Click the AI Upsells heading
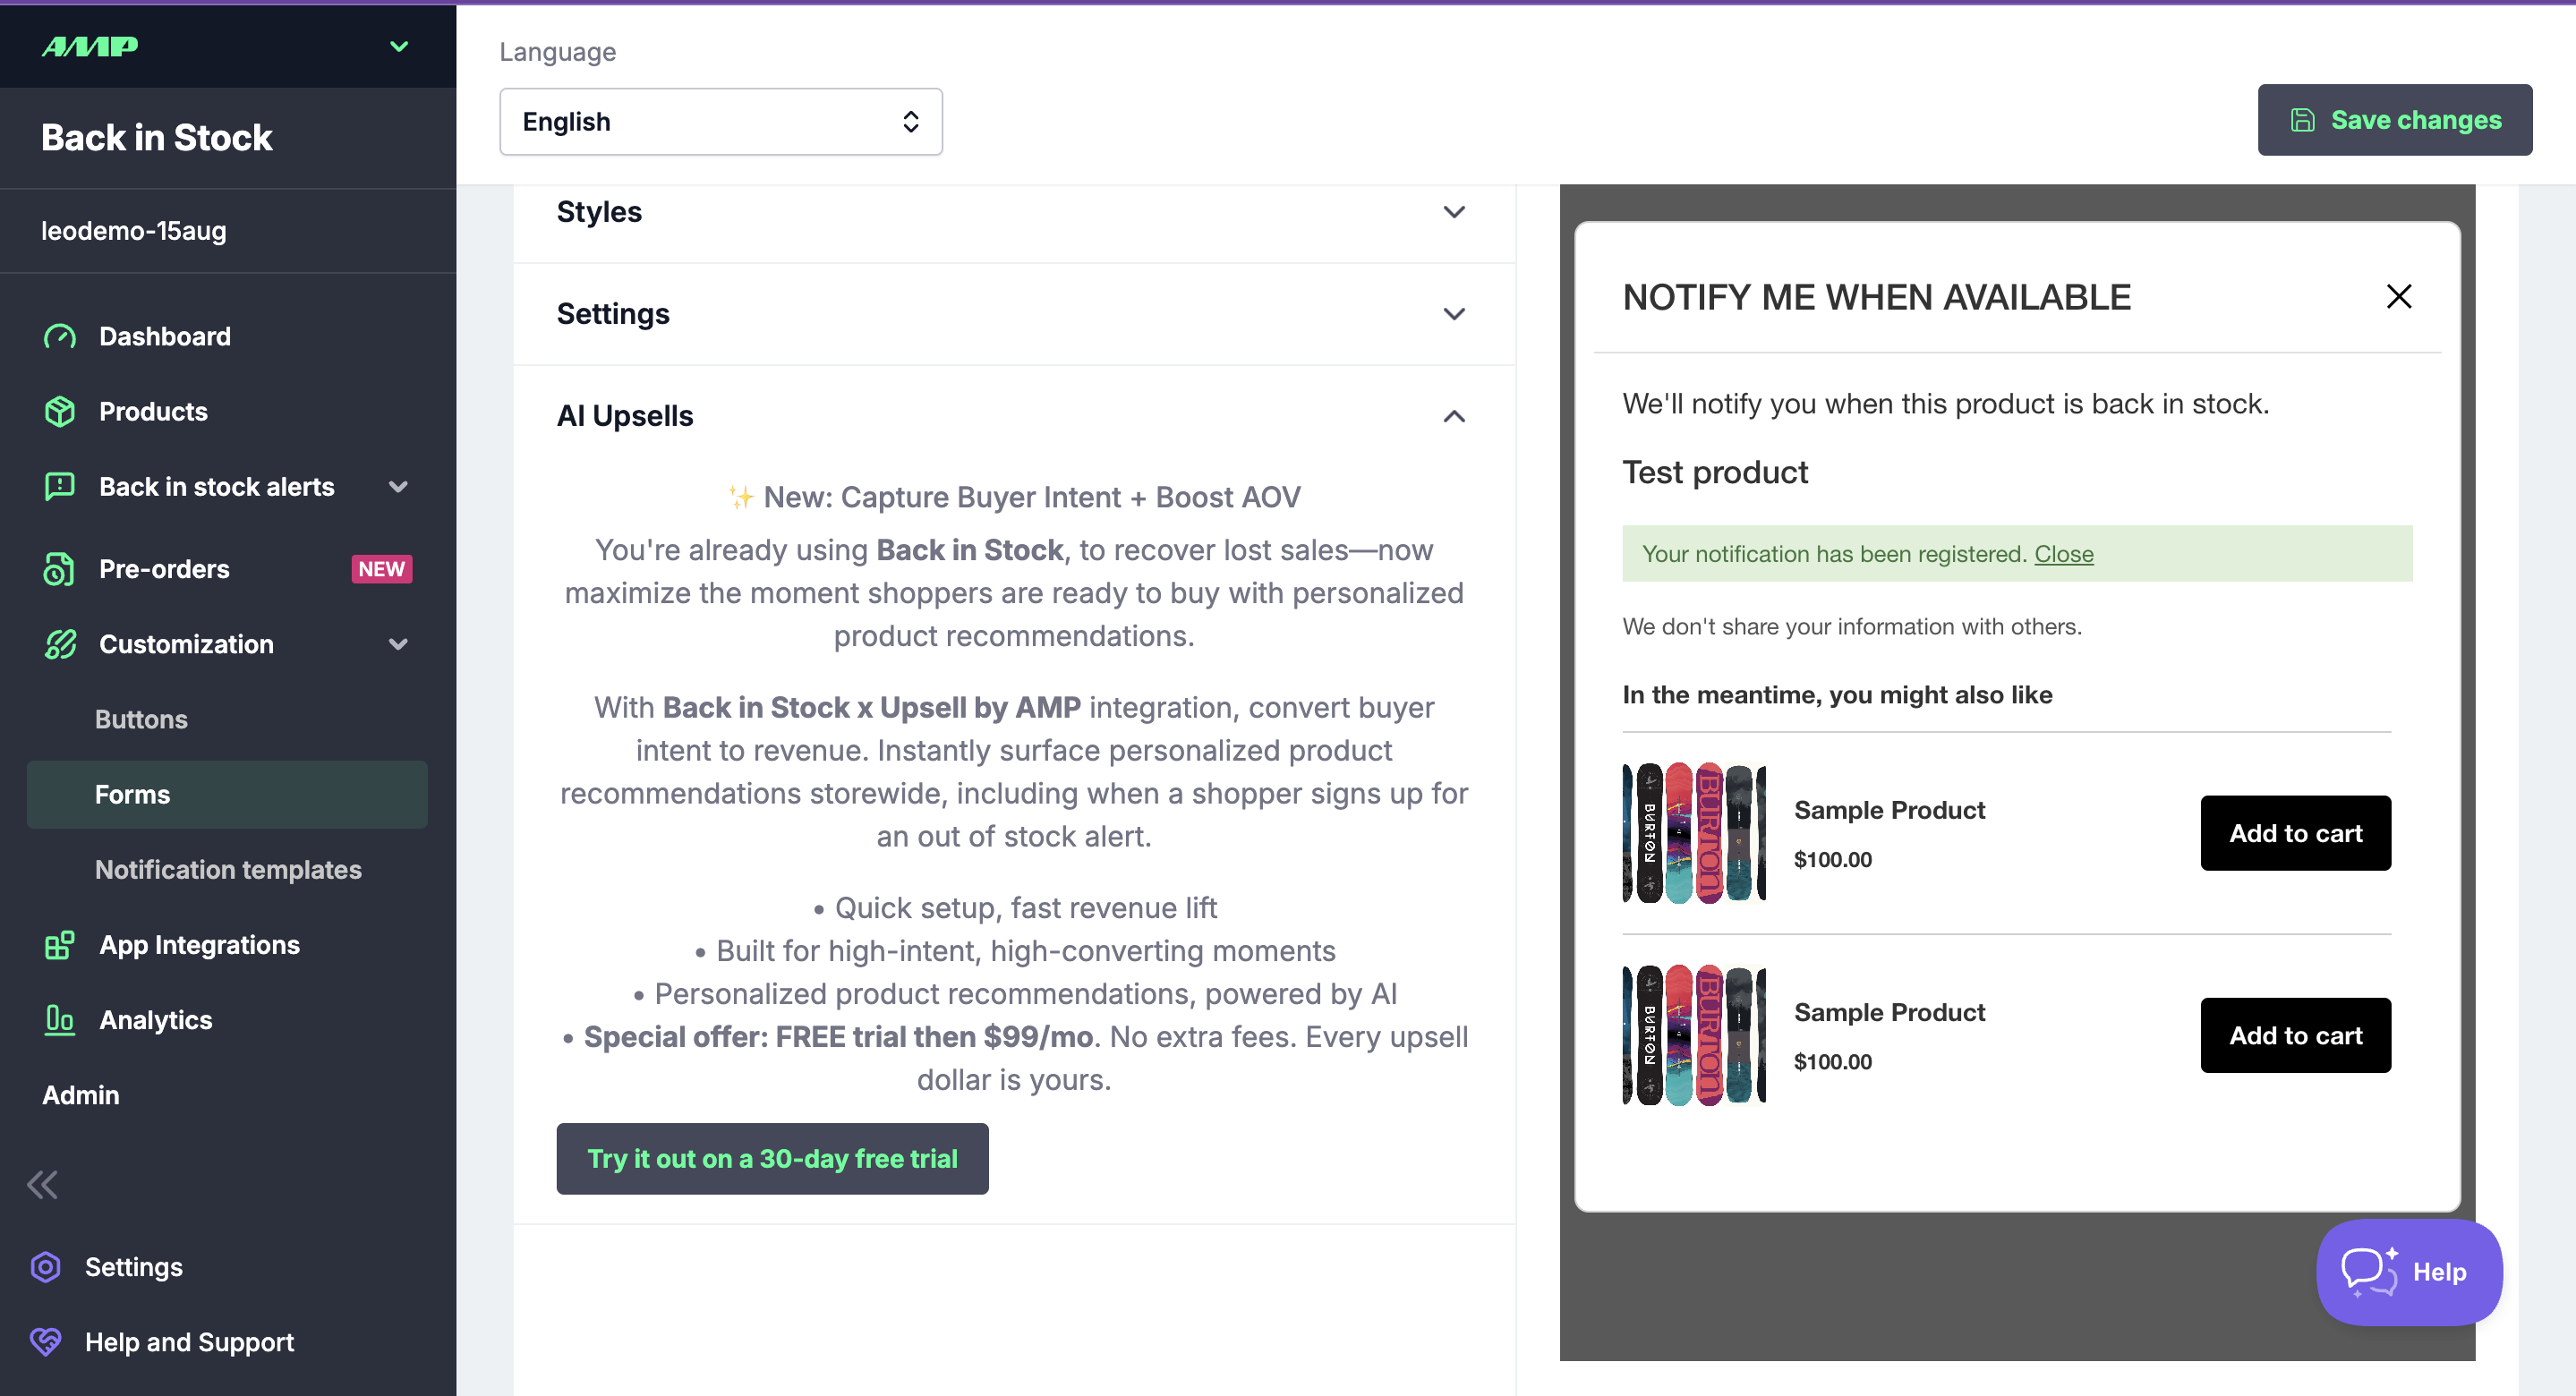 (x=625, y=416)
